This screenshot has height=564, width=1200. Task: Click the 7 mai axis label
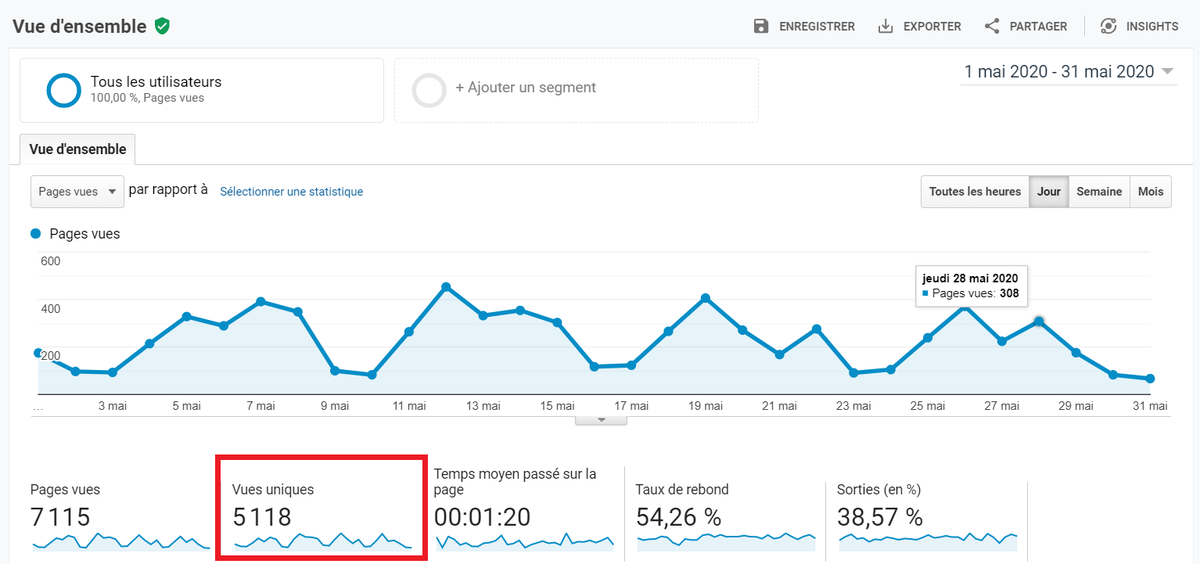(260, 406)
